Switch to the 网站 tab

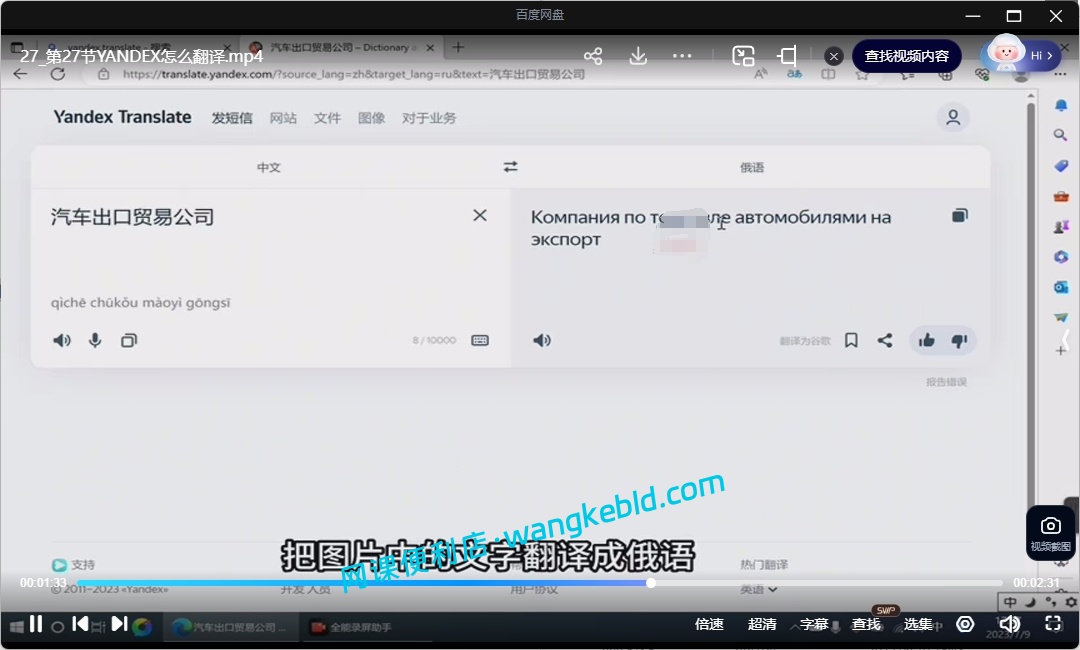(x=283, y=118)
